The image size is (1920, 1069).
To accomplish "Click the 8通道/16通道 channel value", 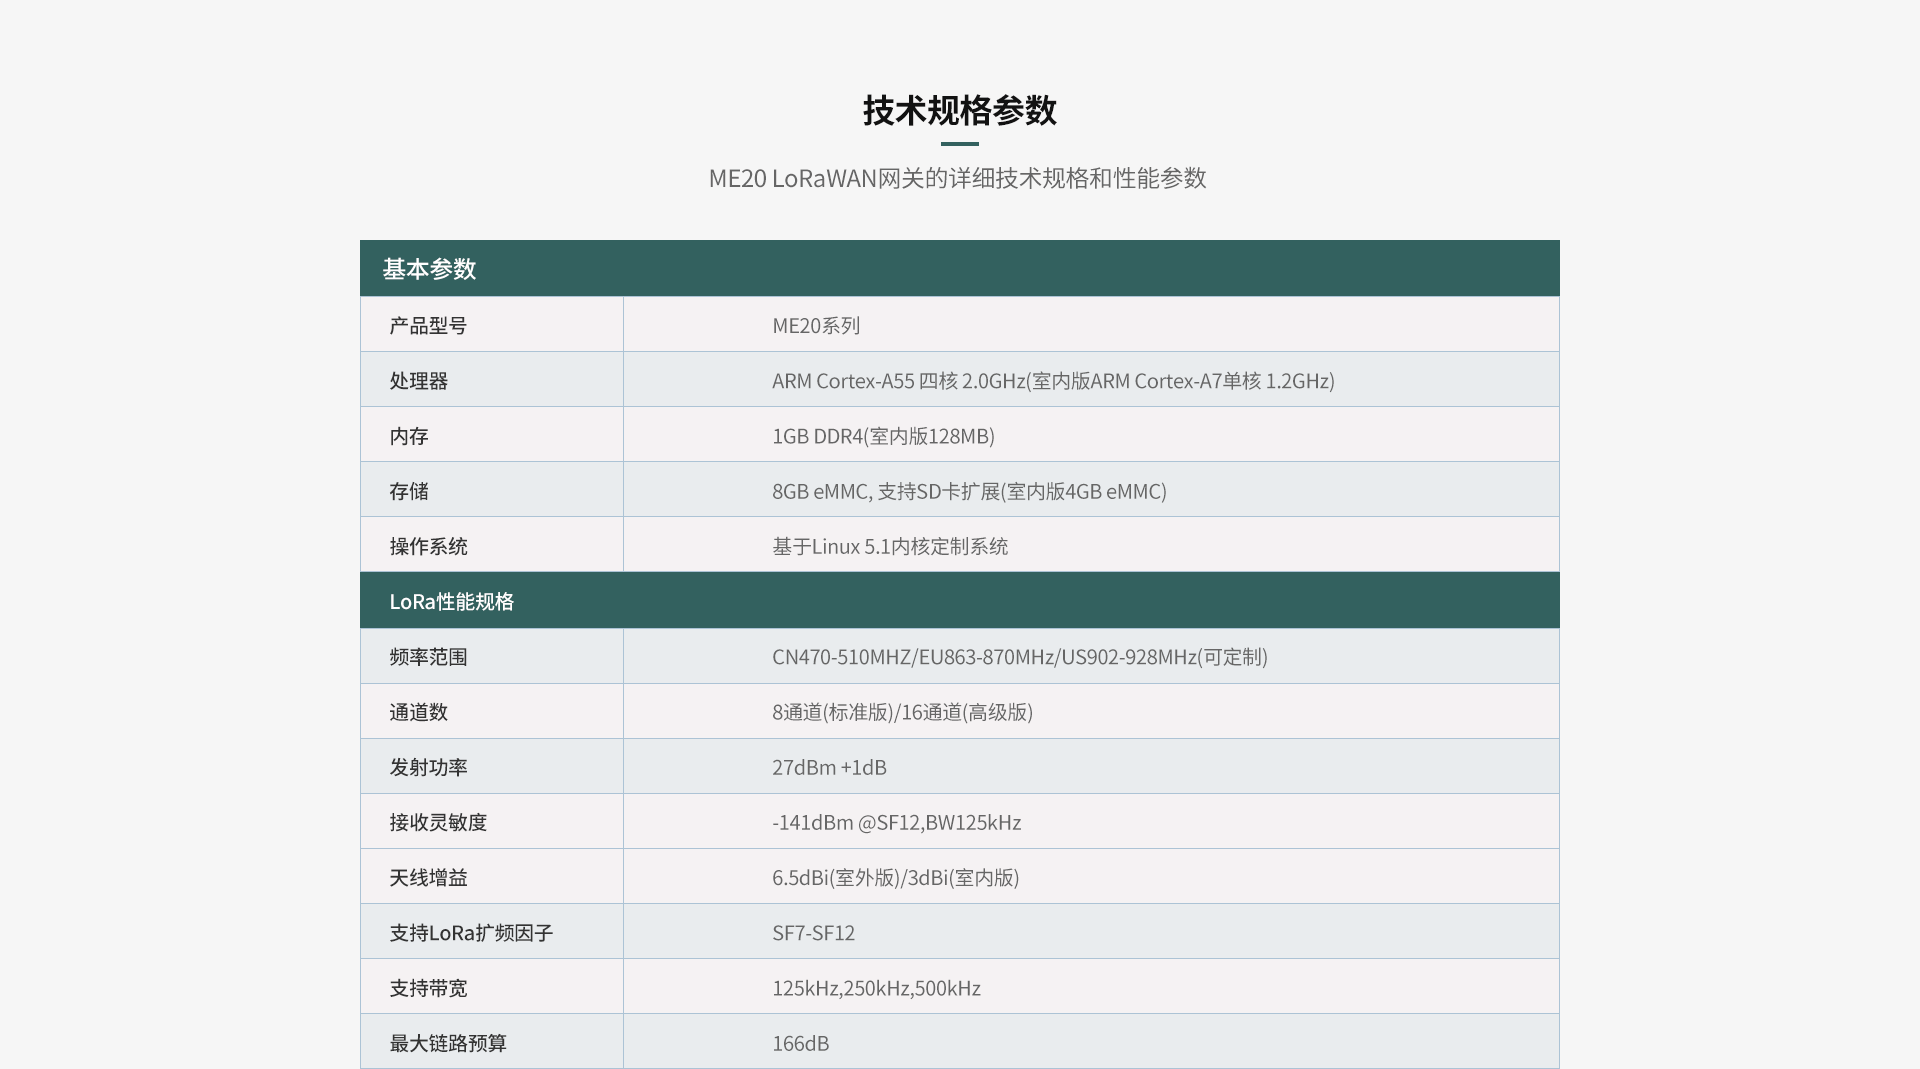I will click(x=902, y=712).
